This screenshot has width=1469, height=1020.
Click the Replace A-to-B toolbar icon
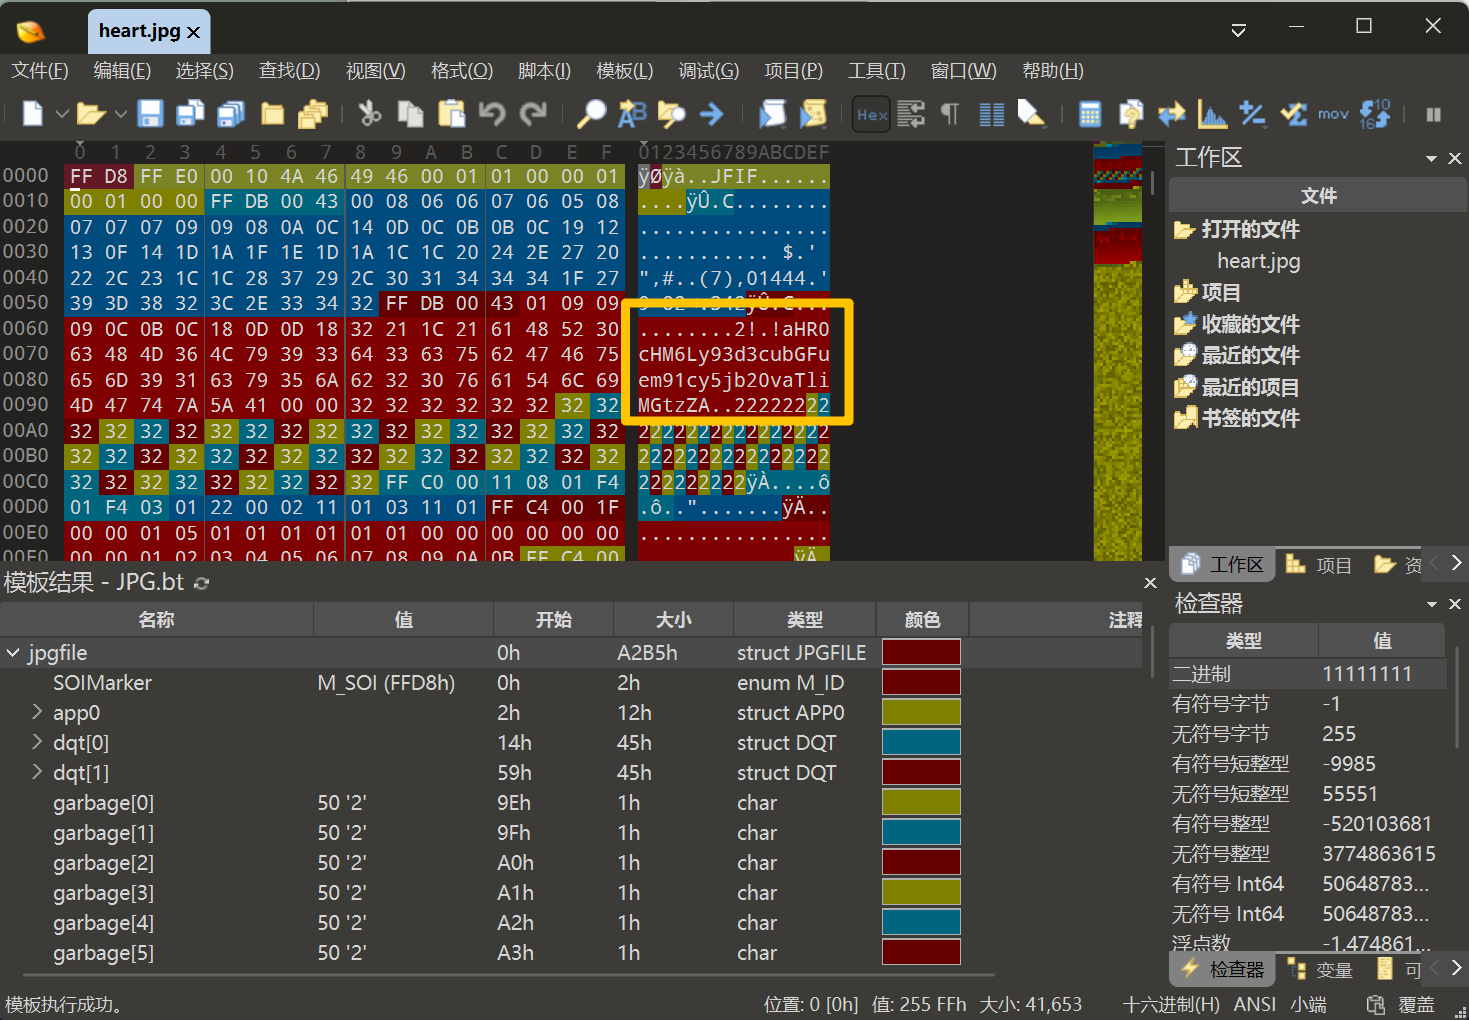pos(632,114)
